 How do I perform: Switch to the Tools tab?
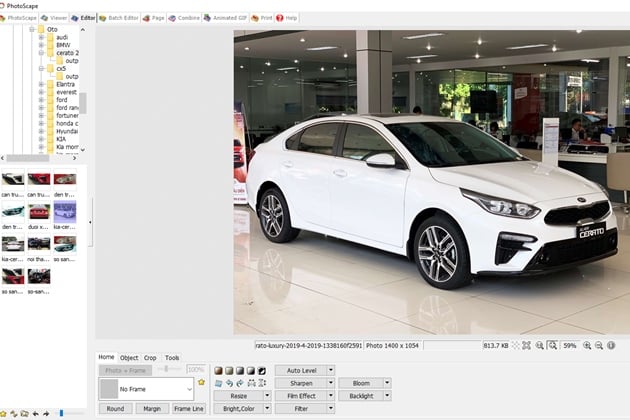pyautogui.click(x=172, y=358)
